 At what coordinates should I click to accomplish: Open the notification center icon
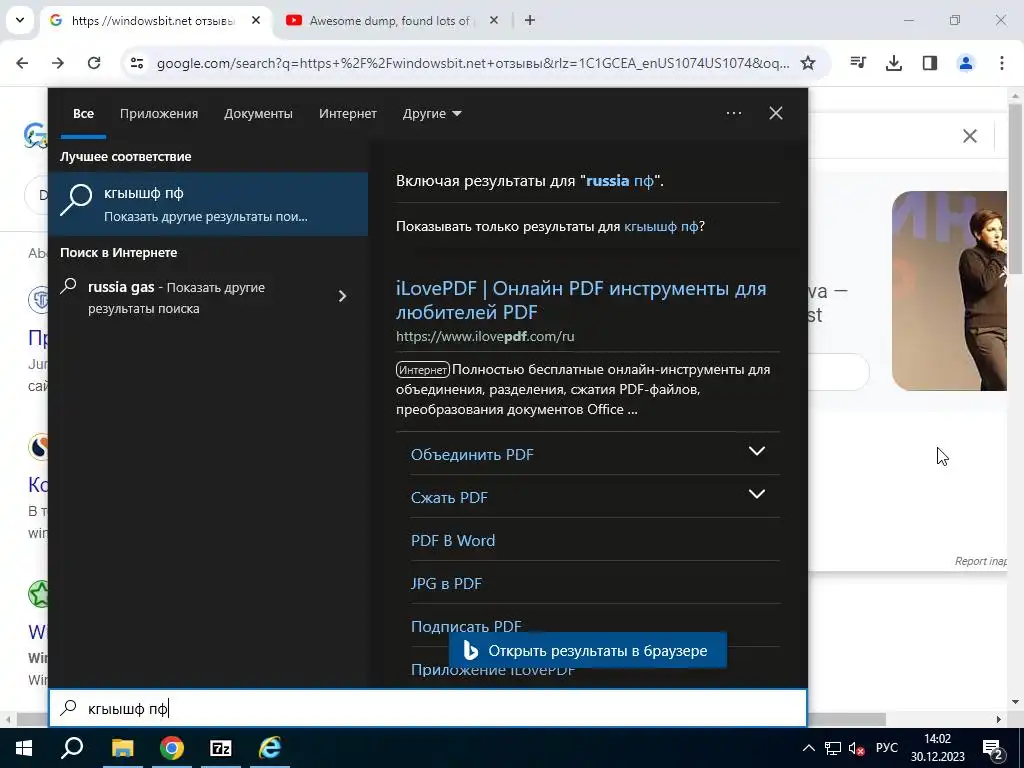click(993, 748)
